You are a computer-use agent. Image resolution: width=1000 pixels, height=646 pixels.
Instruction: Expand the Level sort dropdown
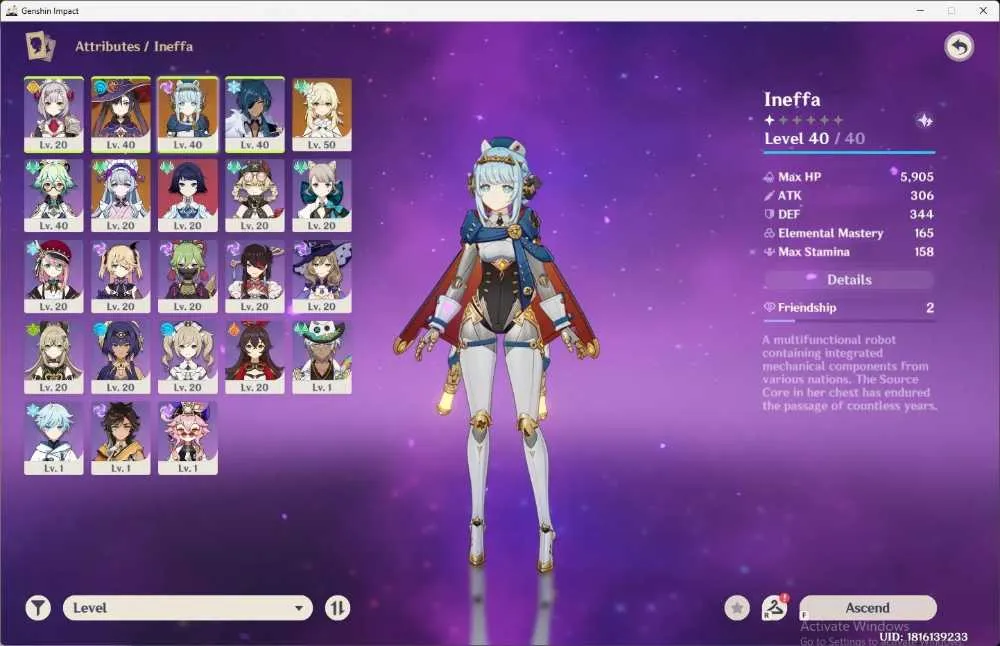coord(188,608)
